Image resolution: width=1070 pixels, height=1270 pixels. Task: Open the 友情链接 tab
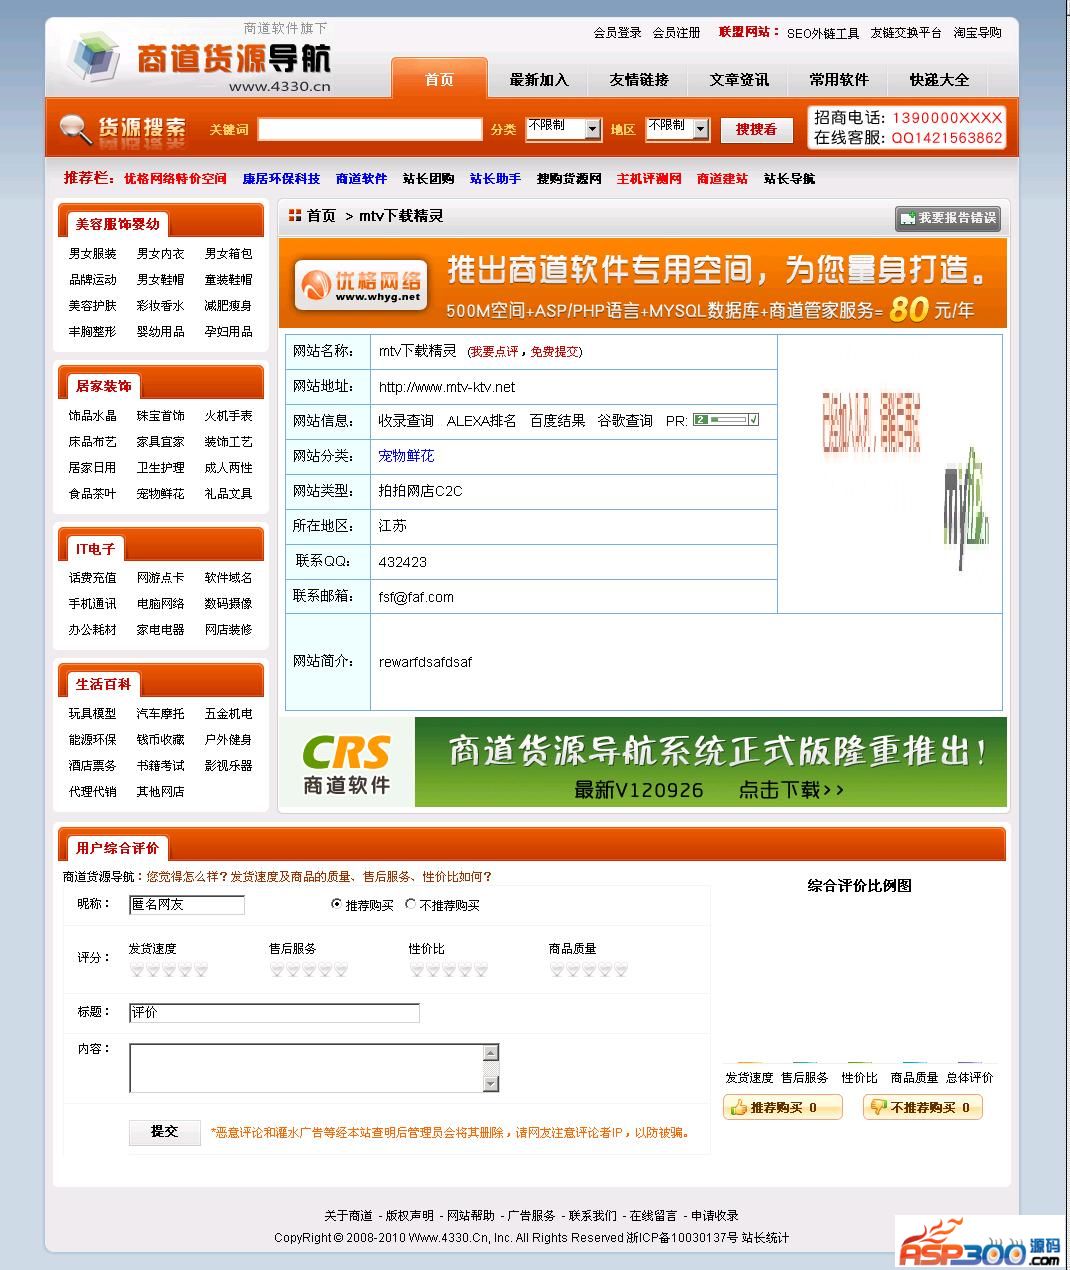point(639,79)
